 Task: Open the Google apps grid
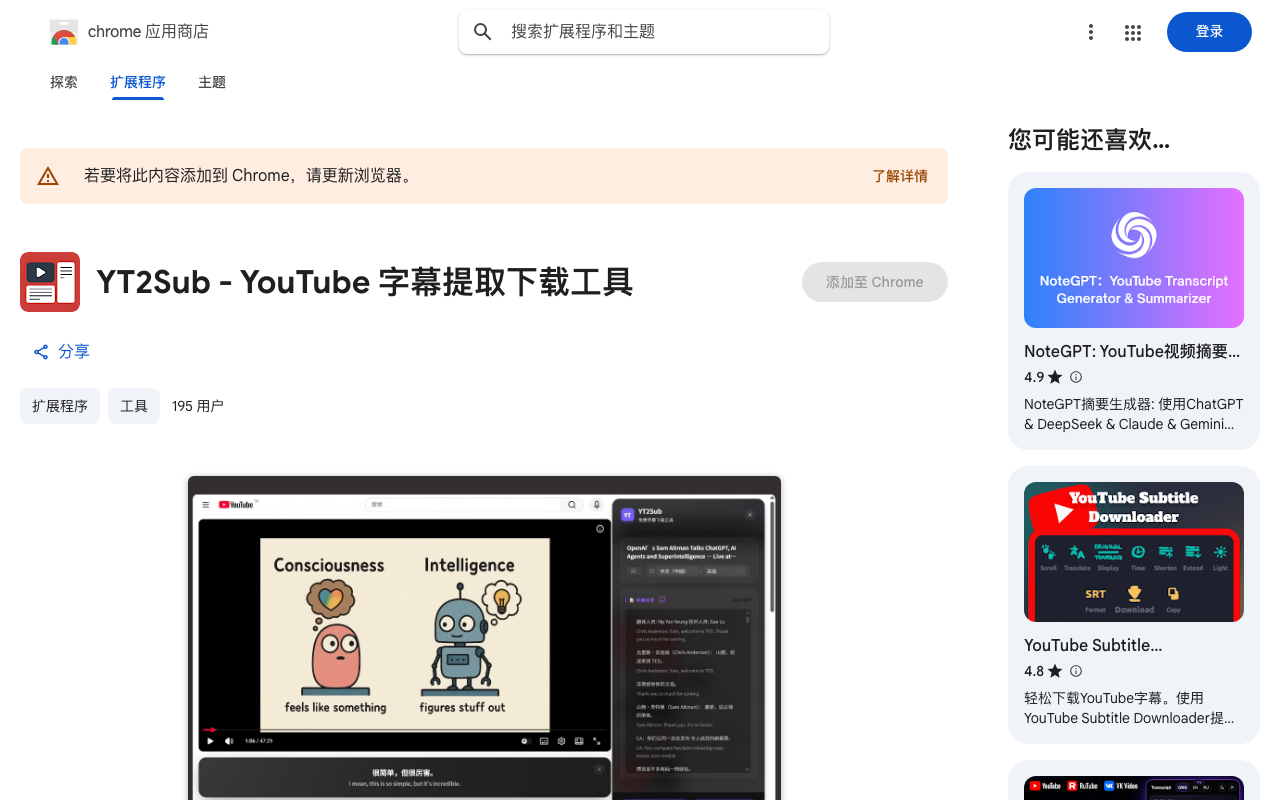point(1133,32)
